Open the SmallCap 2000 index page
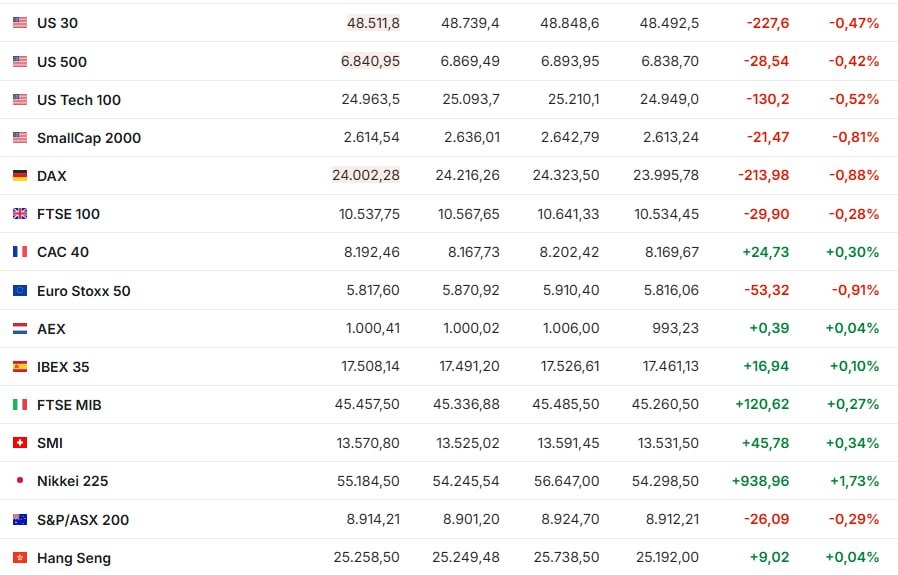Image resolution: width=898 pixels, height=575 pixels. (x=89, y=138)
